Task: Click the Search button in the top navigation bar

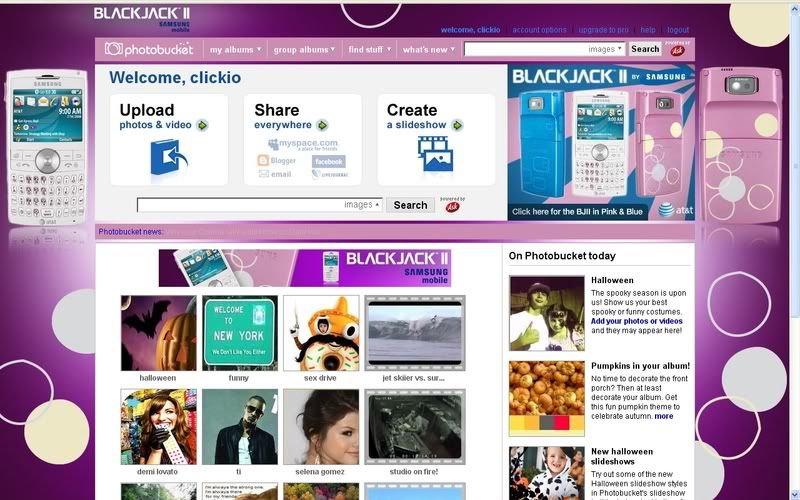Action: pos(645,49)
